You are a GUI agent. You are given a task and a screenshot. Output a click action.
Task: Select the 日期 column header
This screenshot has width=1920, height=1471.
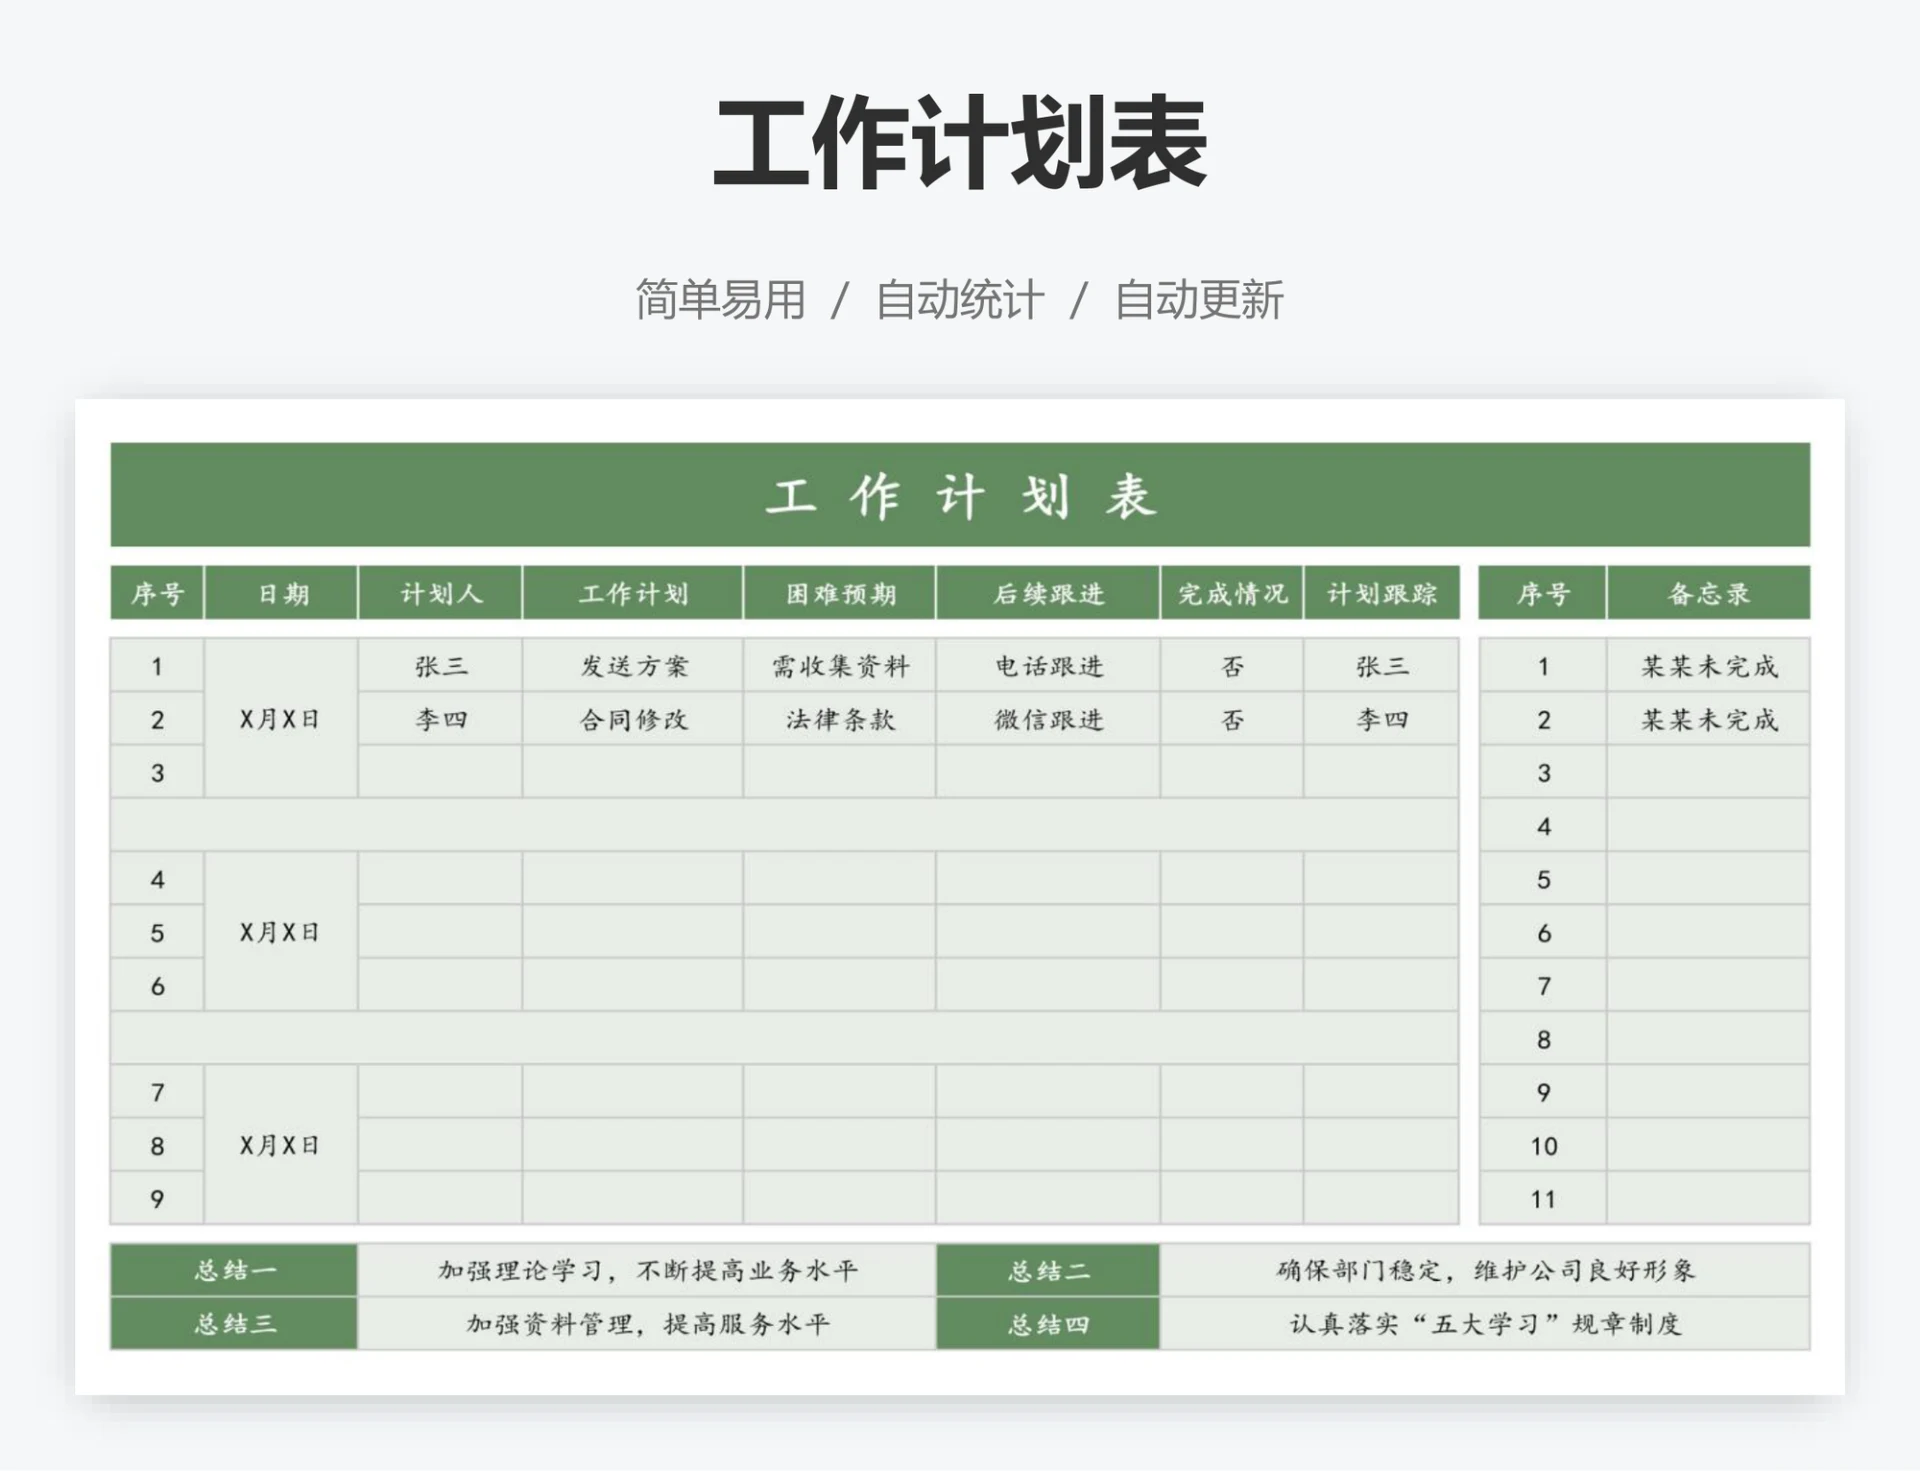(279, 591)
